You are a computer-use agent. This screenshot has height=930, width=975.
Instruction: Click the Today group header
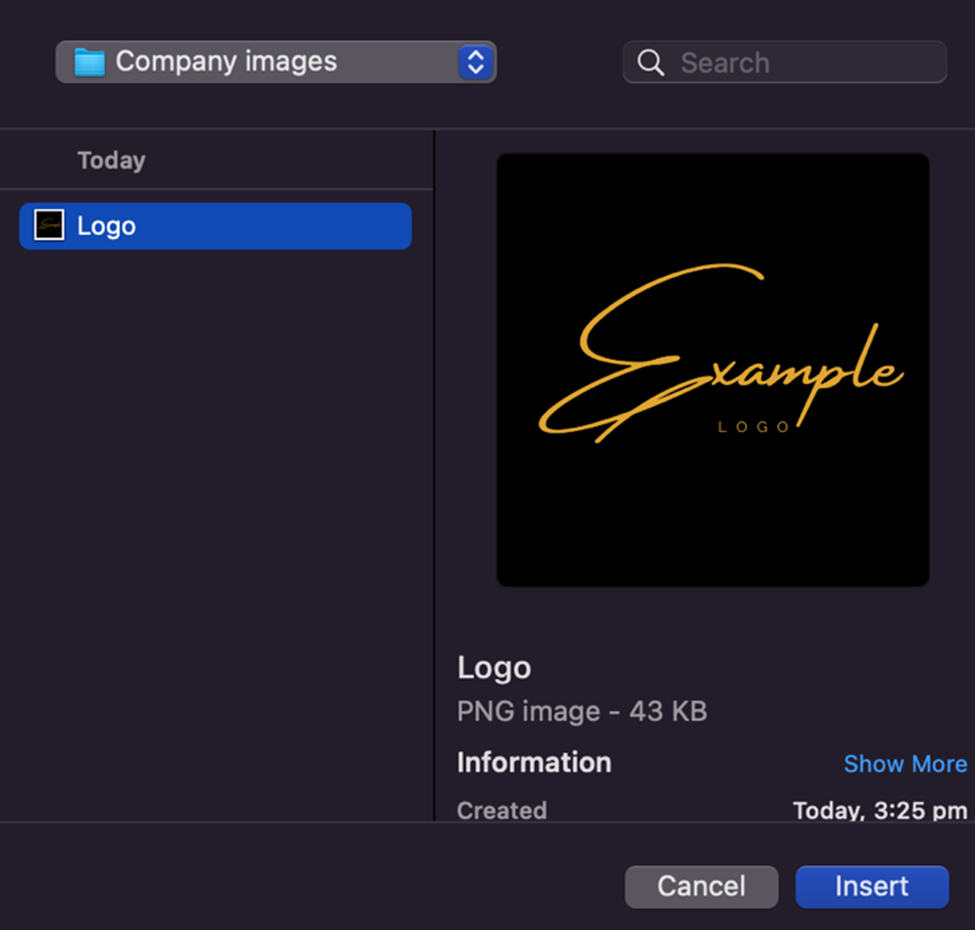111,160
